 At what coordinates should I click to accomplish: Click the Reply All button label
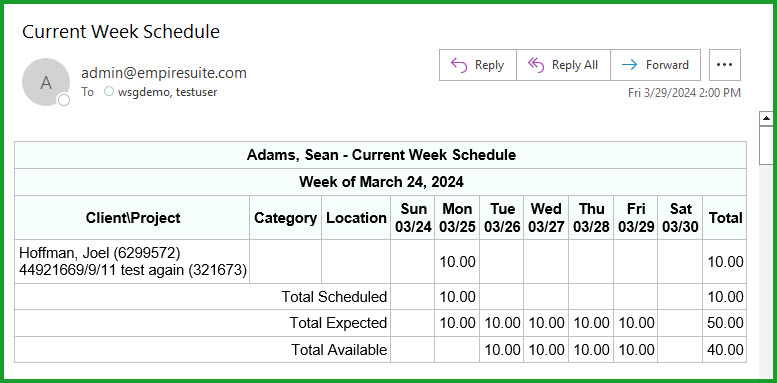tap(575, 65)
